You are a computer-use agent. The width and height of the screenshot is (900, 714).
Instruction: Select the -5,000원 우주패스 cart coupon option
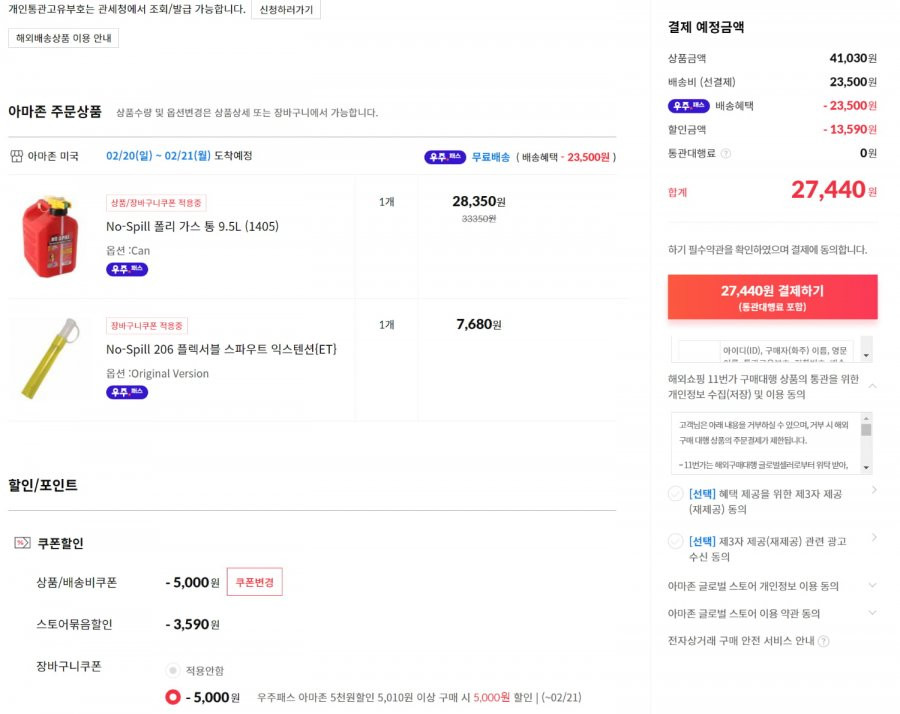coord(173,697)
